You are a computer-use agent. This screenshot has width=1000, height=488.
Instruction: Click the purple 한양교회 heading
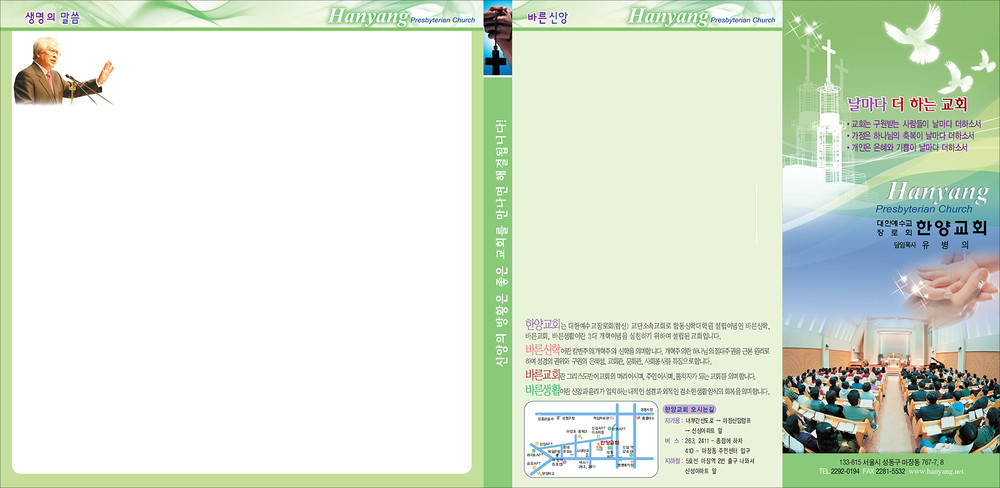(542, 324)
